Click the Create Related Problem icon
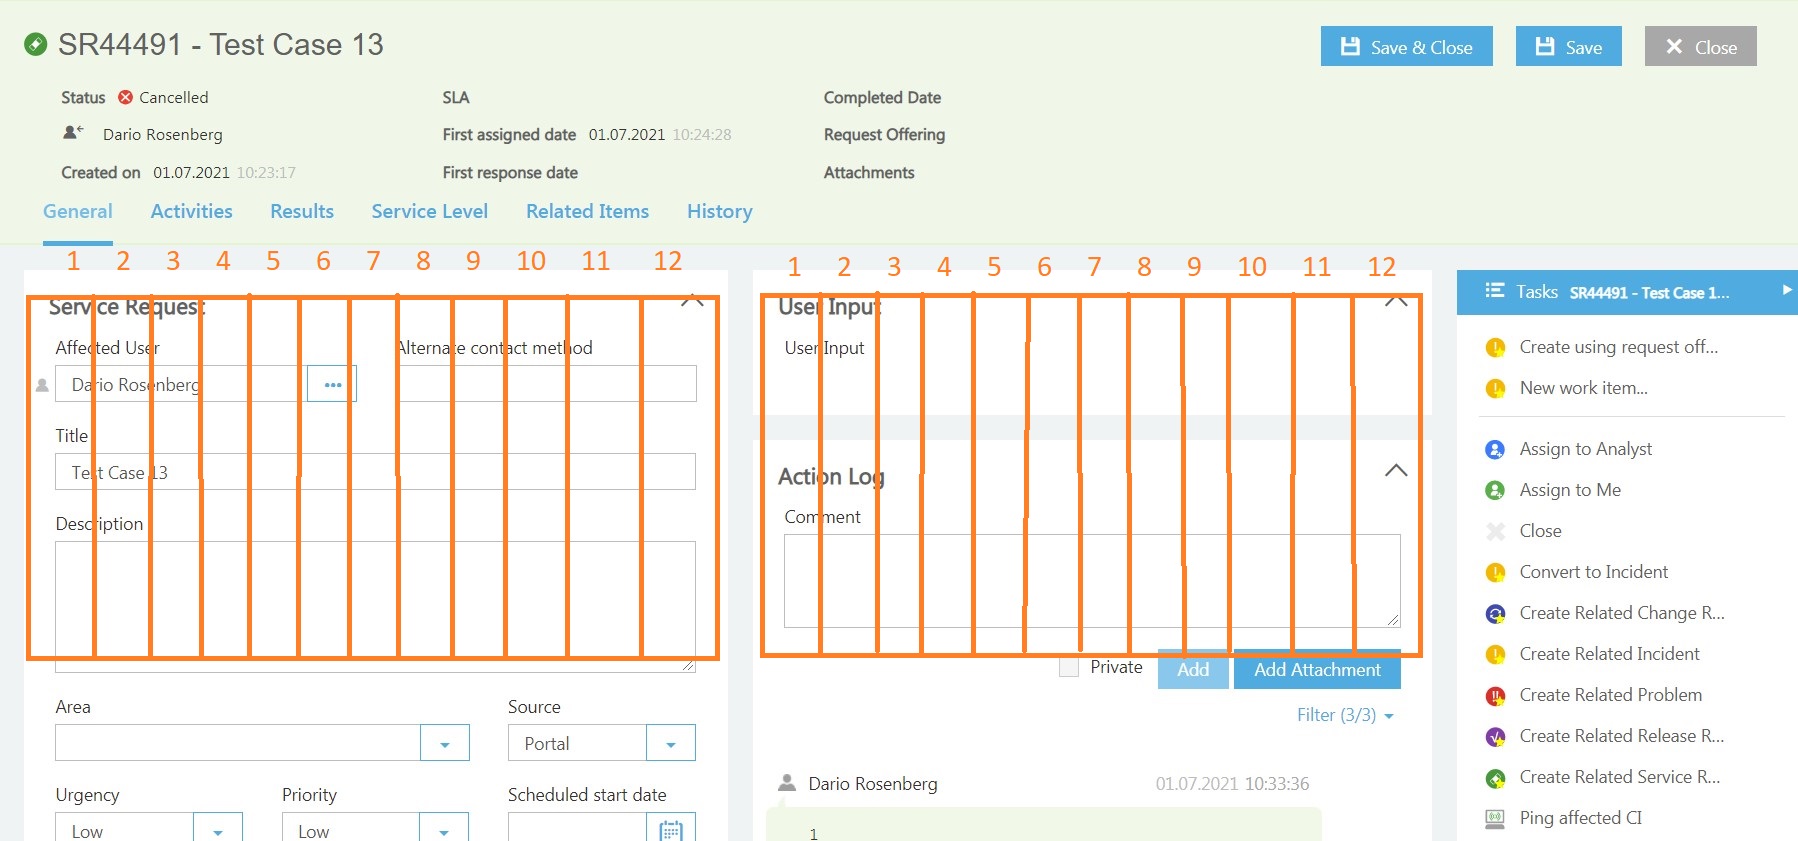This screenshot has width=1798, height=841. coord(1495,696)
